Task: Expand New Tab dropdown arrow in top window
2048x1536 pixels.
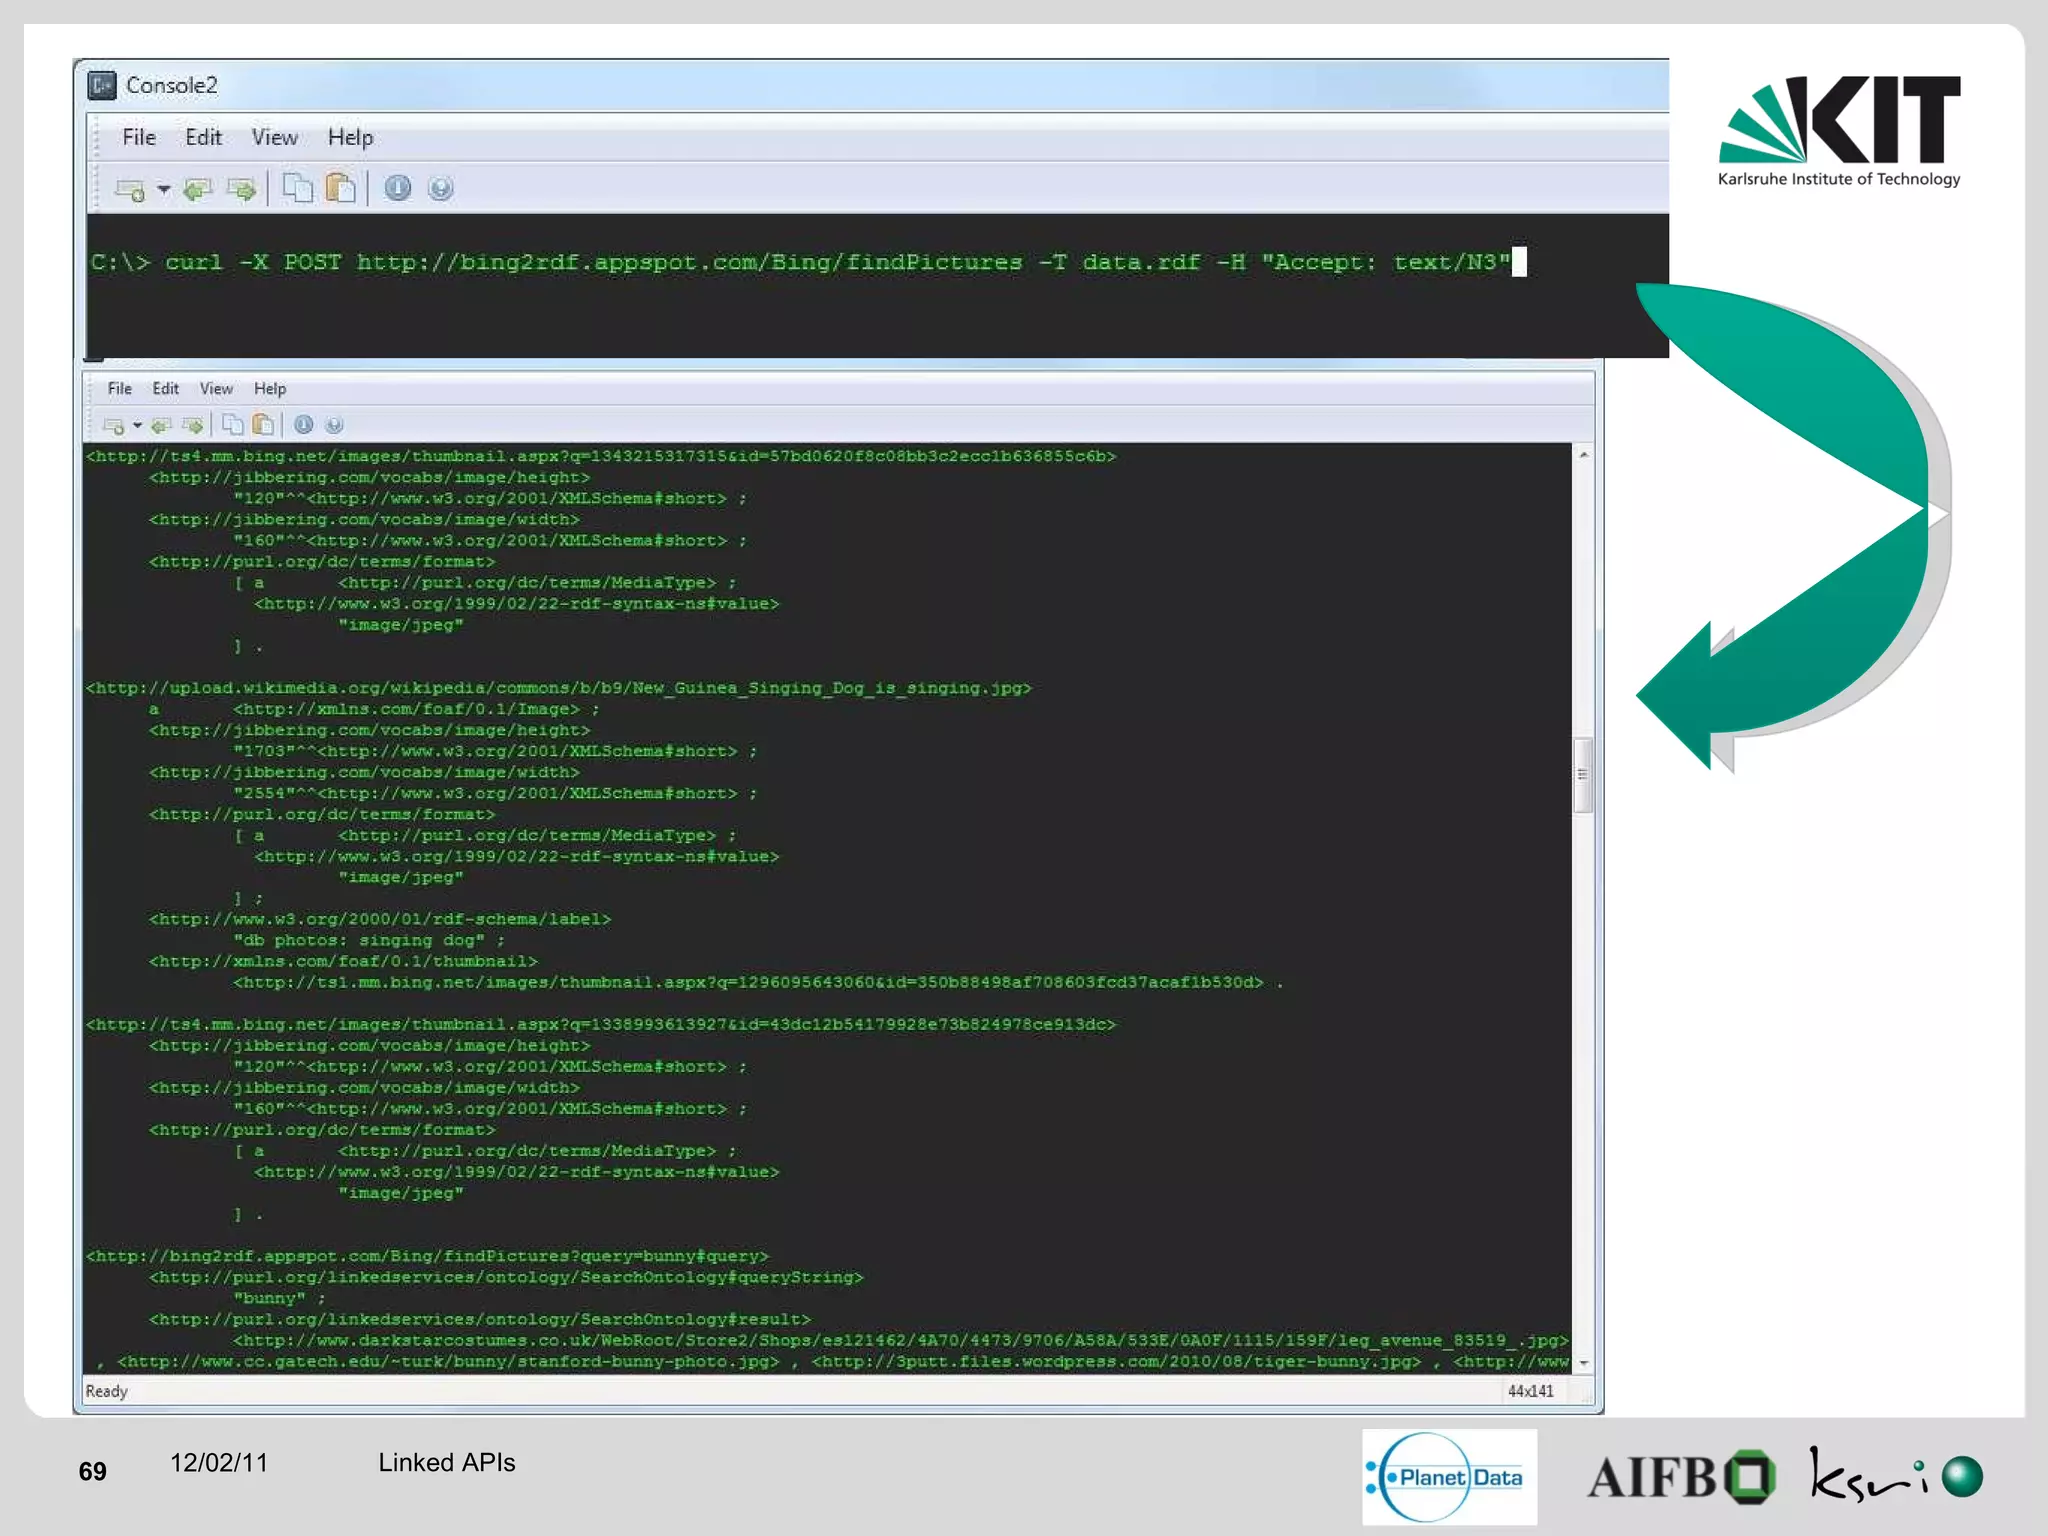Action: [163, 189]
